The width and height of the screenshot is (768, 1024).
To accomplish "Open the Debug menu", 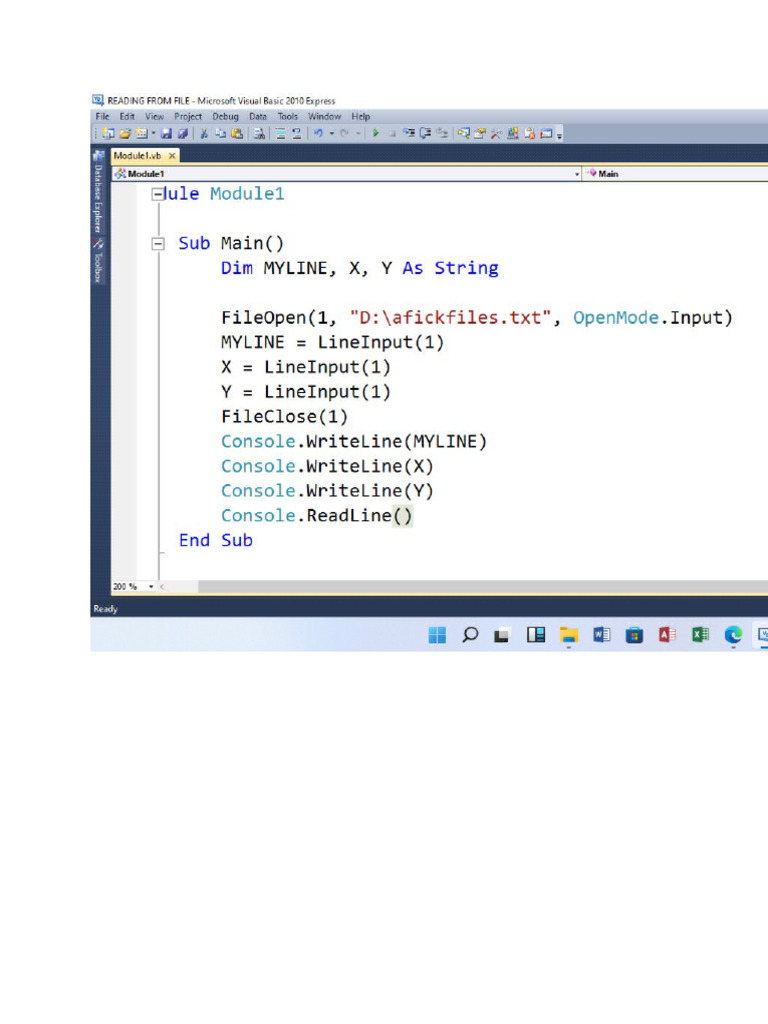I will [225, 116].
